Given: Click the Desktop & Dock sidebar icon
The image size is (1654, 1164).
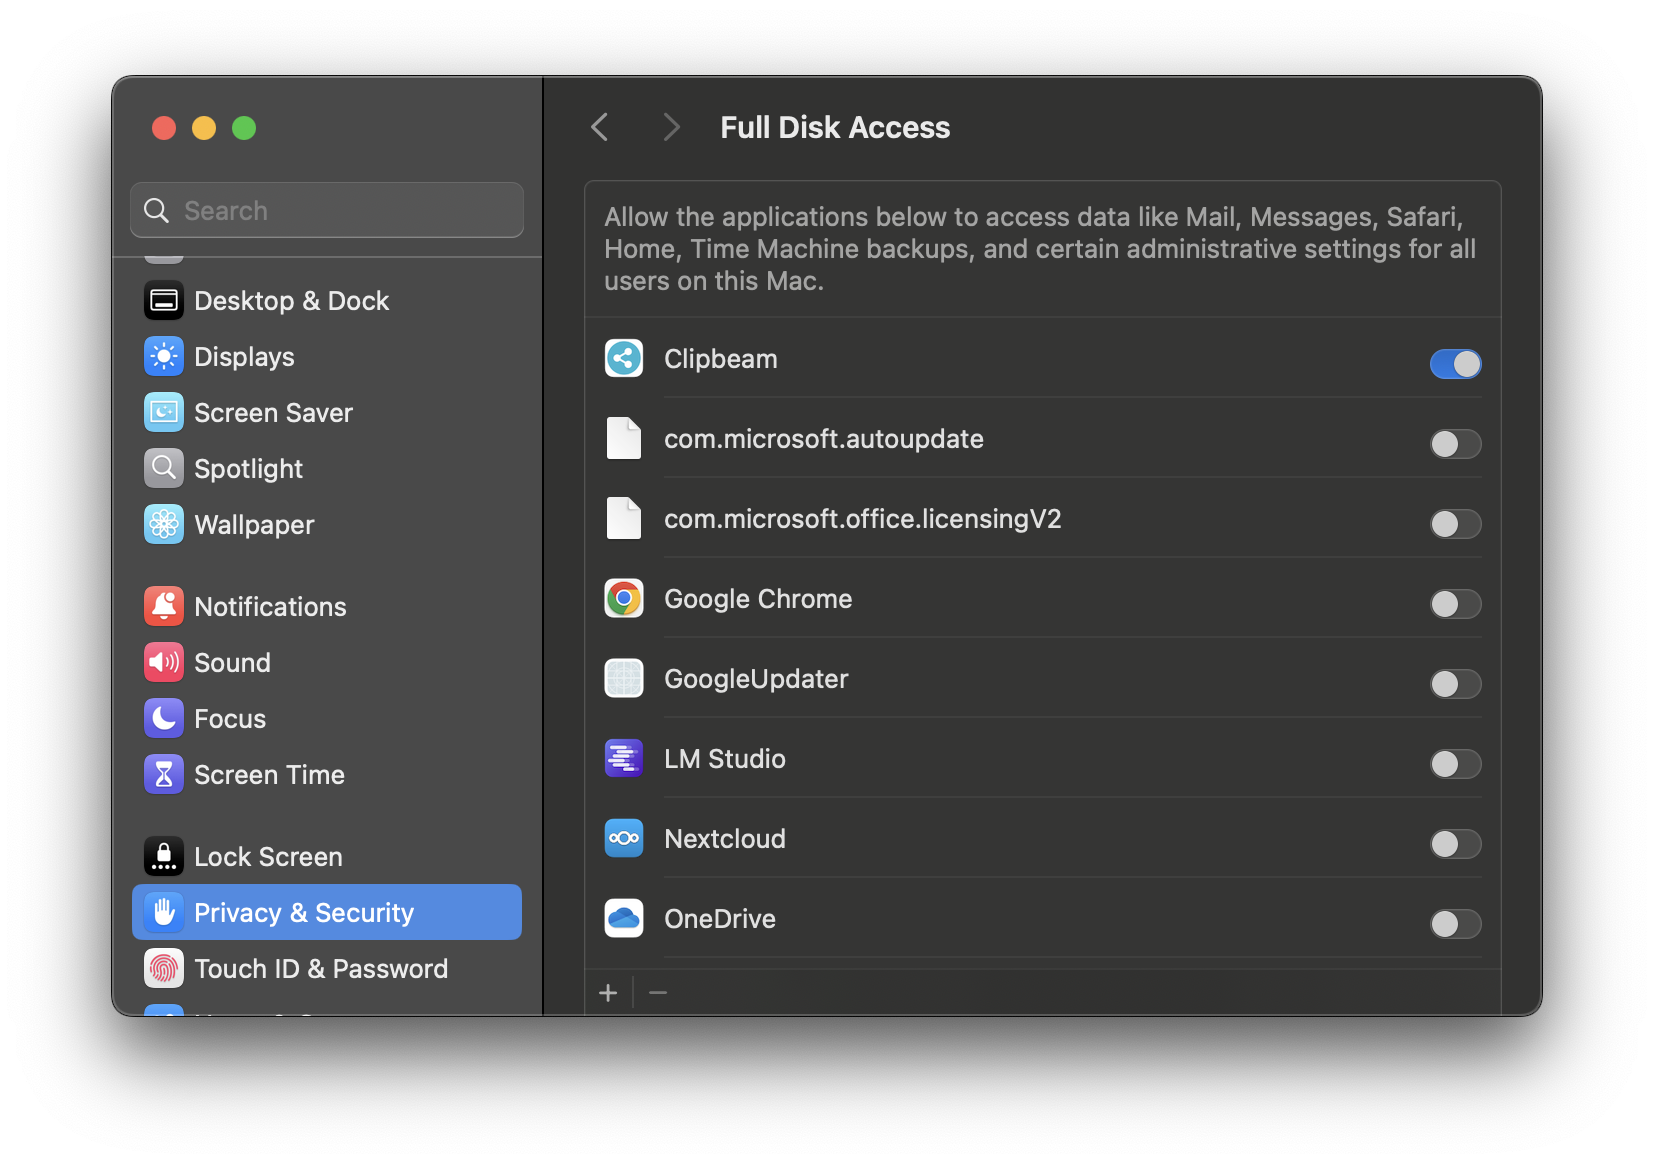Looking at the screenshot, I should 164,300.
